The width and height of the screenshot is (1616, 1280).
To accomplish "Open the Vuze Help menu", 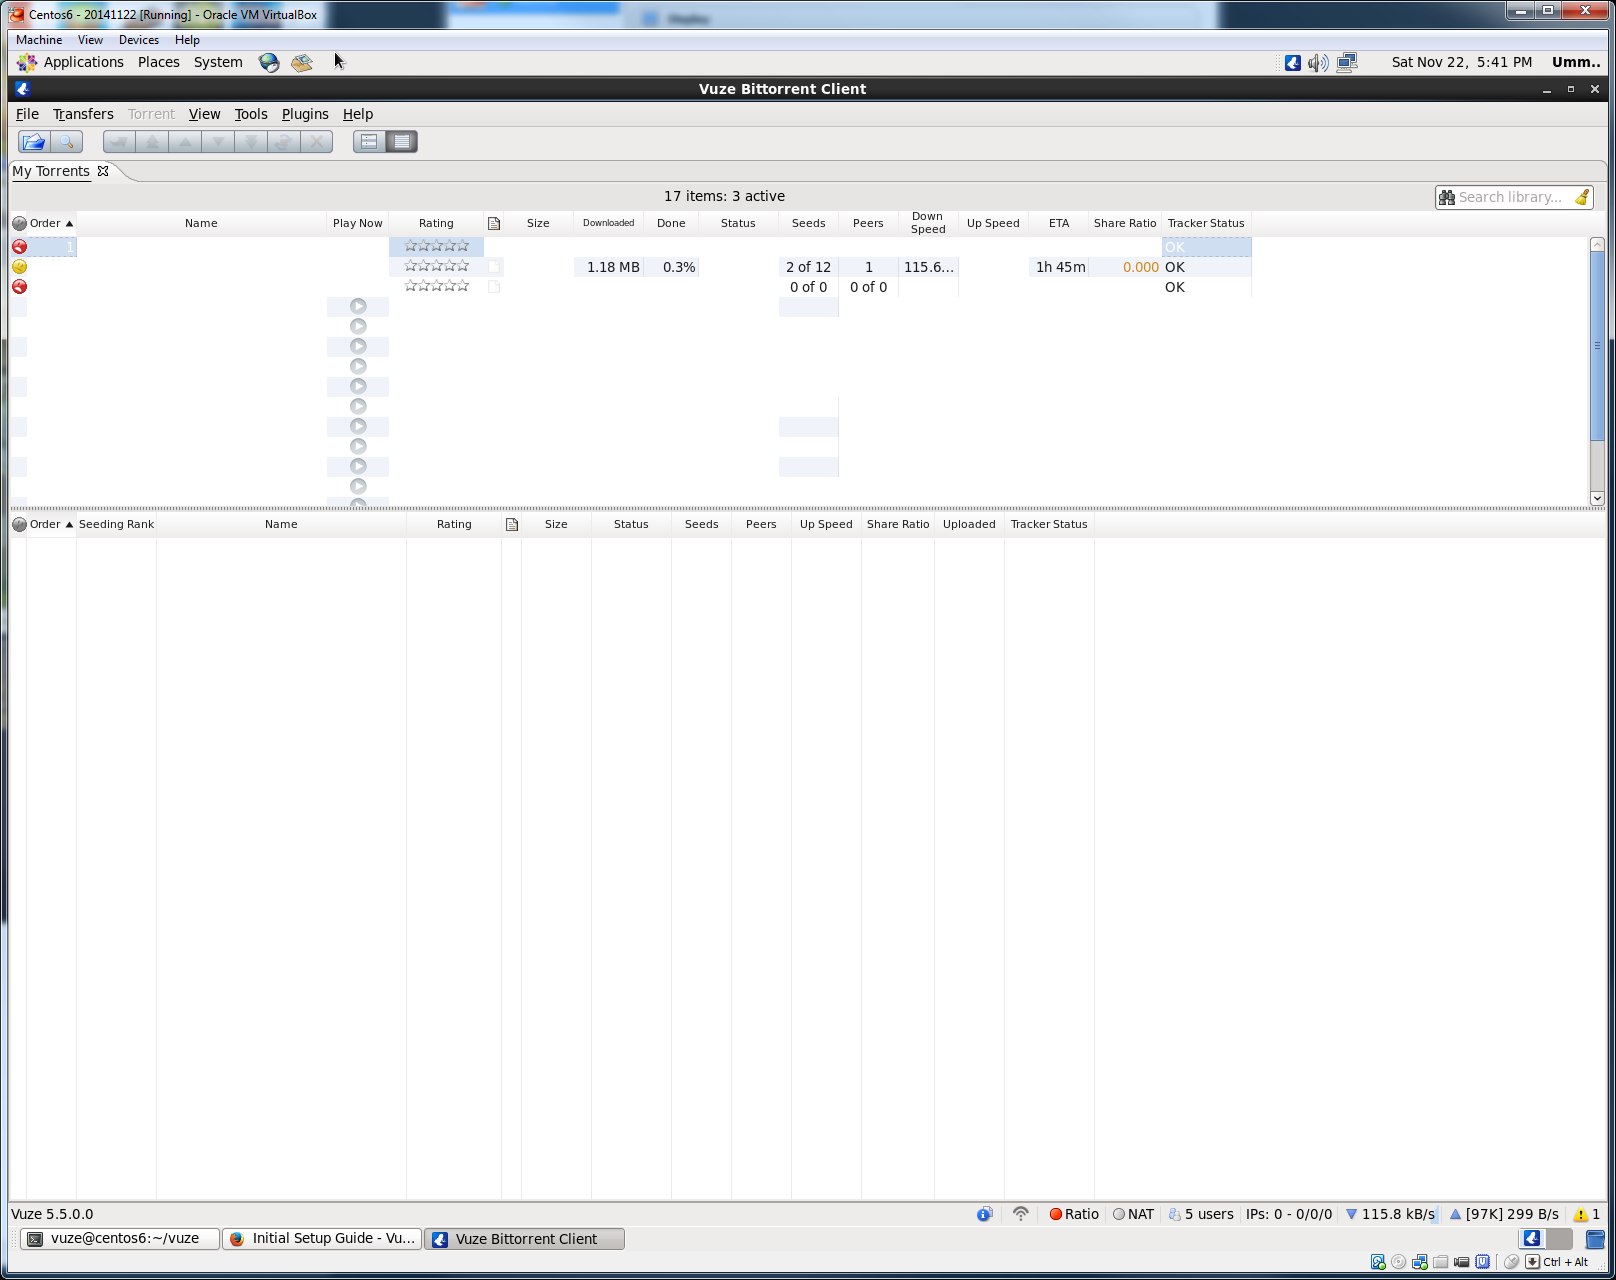I will [x=358, y=114].
